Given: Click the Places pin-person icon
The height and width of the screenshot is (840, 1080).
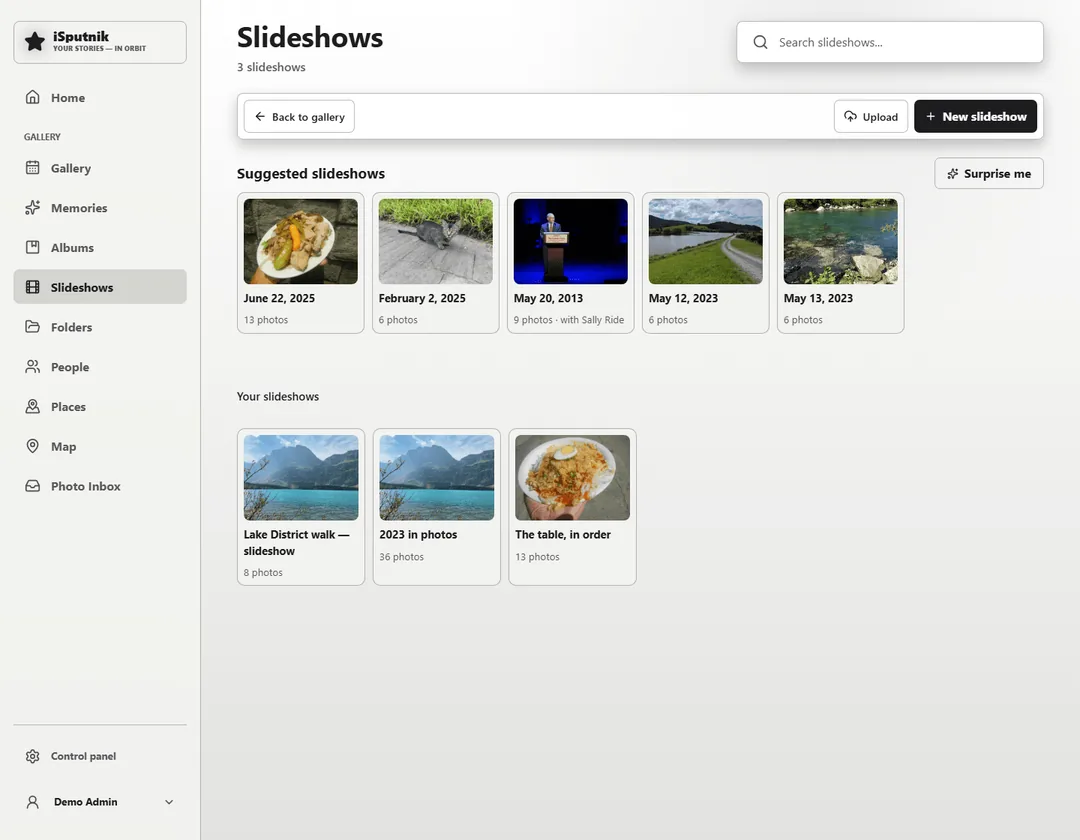Looking at the screenshot, I should (x=32, y=406).
